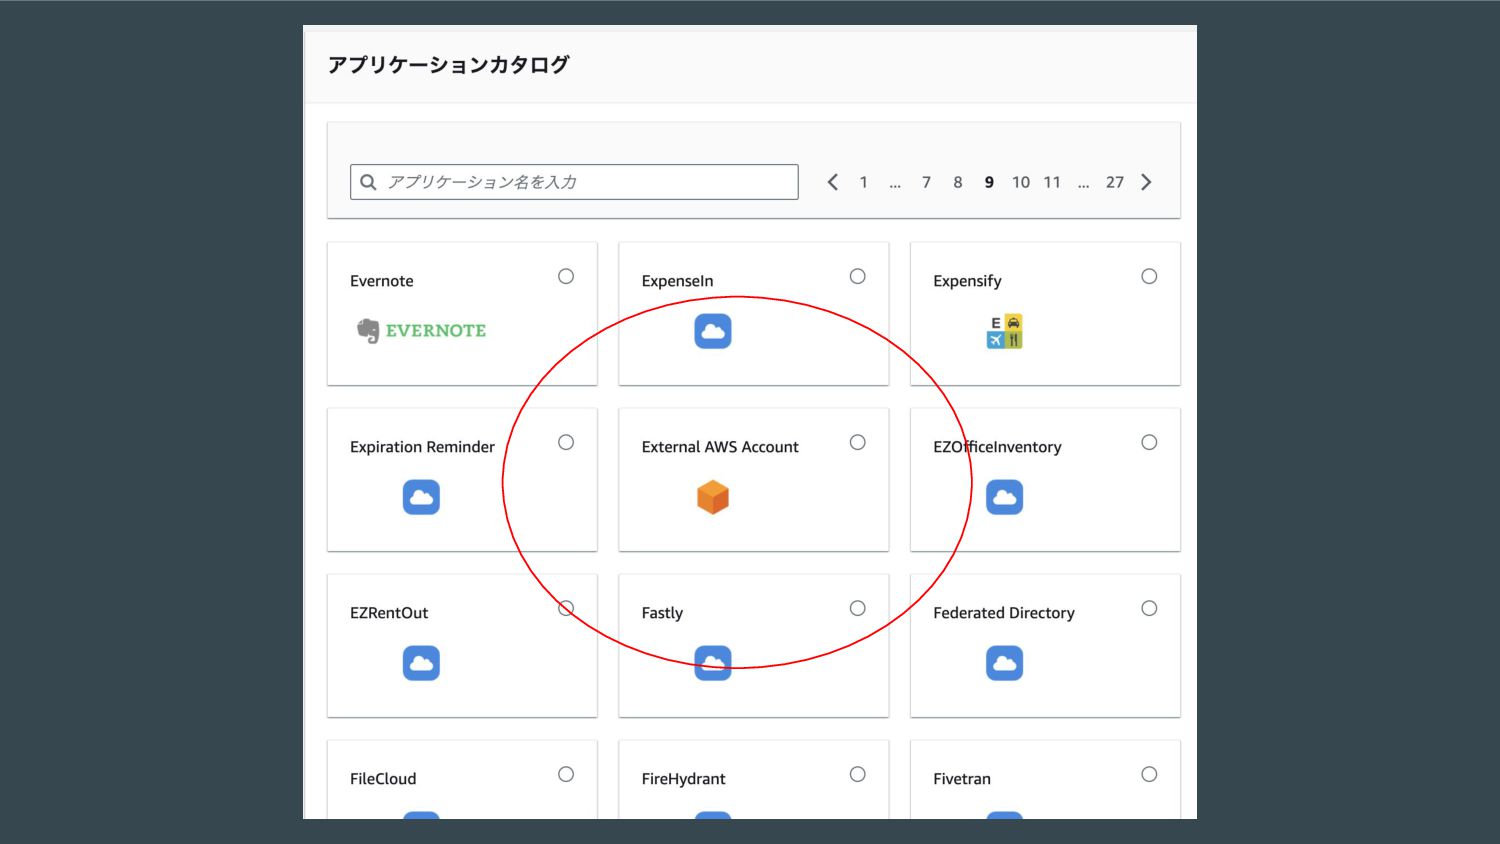Select the Federated Directory radio button
Viewport: 1500px width, 844px height.
[x=1149, y=608]
